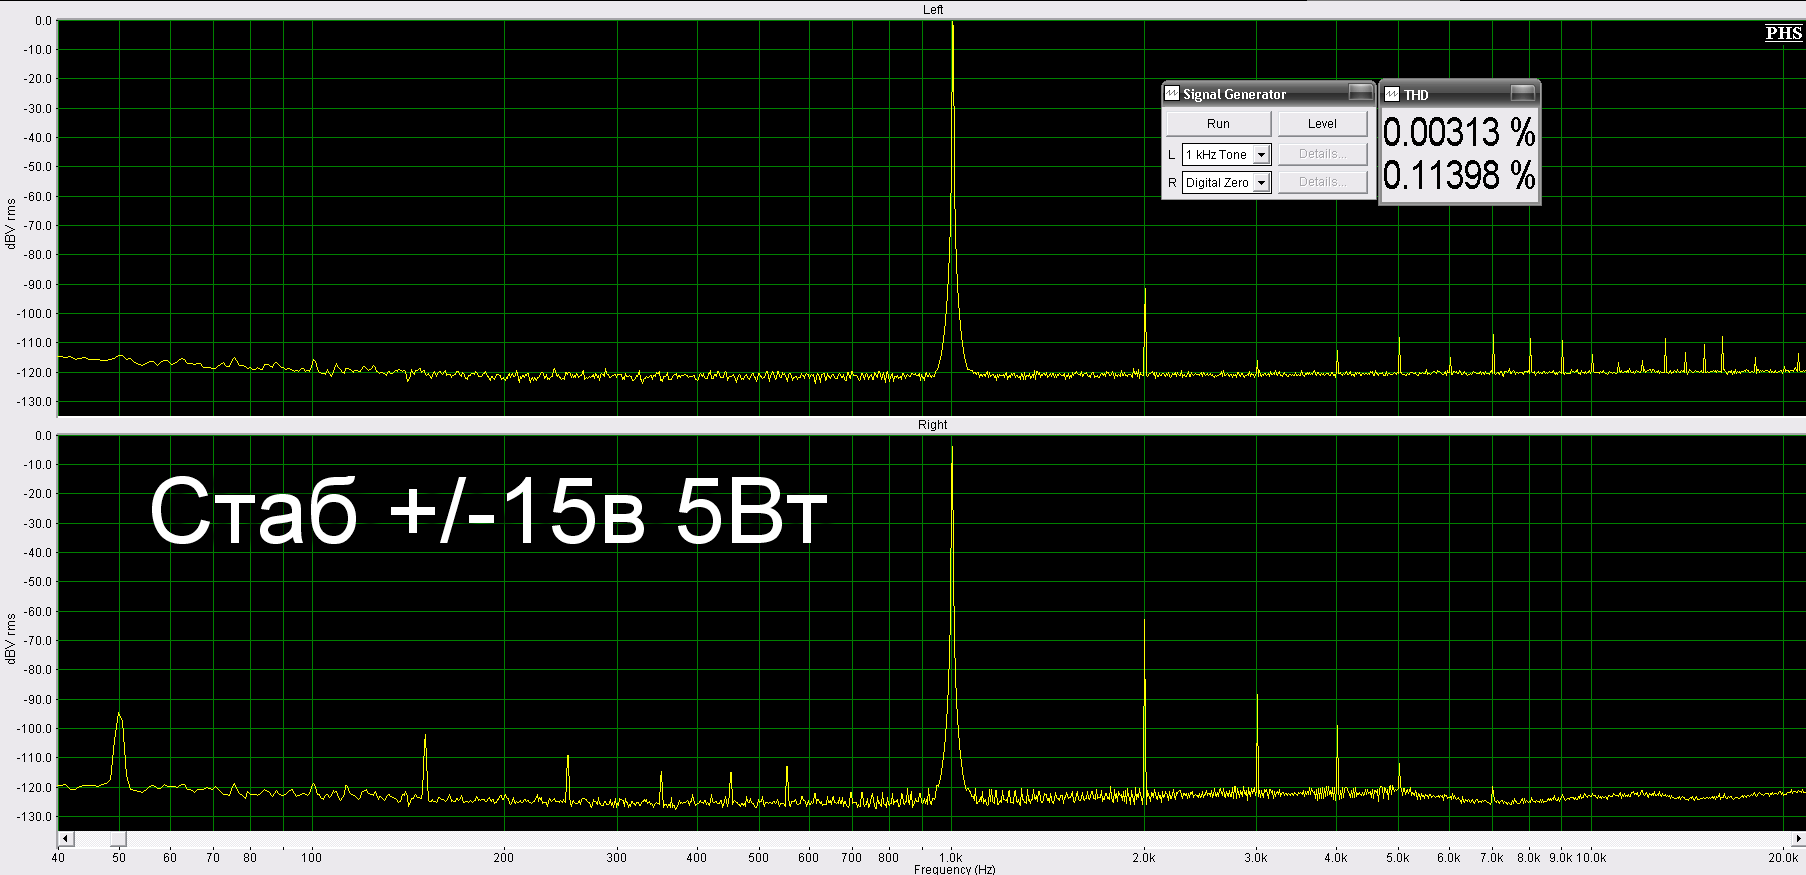Click the Details button for R channel
Screen dimensions: 1806x875
coord(1321,182)
